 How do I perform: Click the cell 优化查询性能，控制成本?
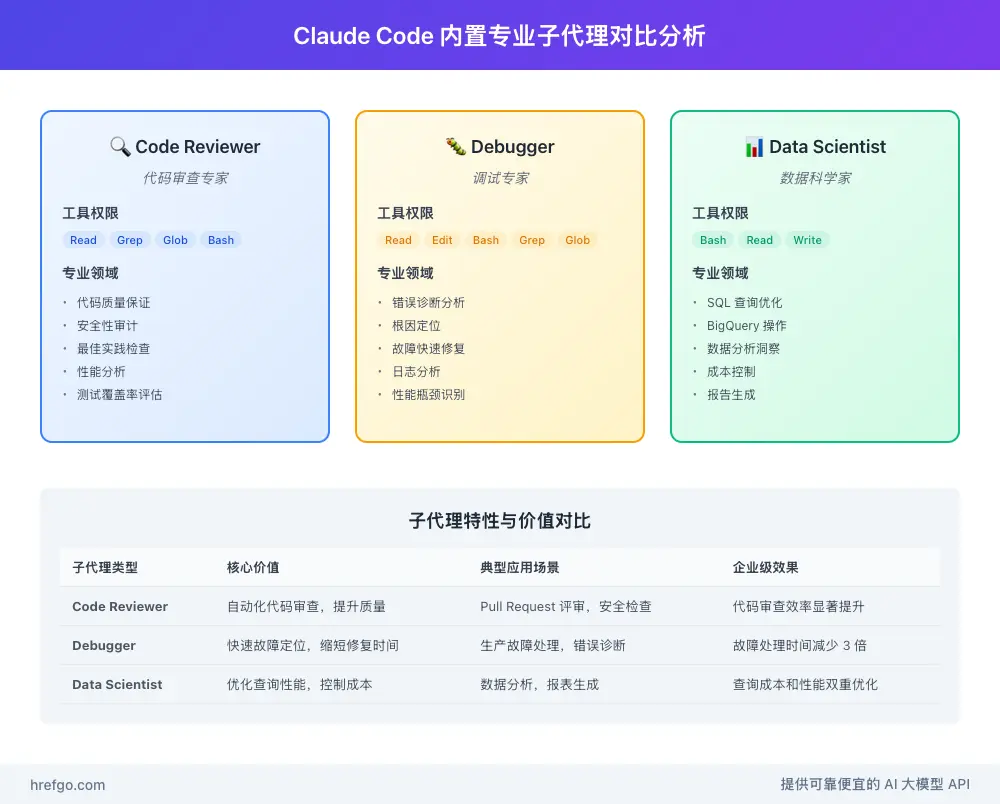pos(300,684)
